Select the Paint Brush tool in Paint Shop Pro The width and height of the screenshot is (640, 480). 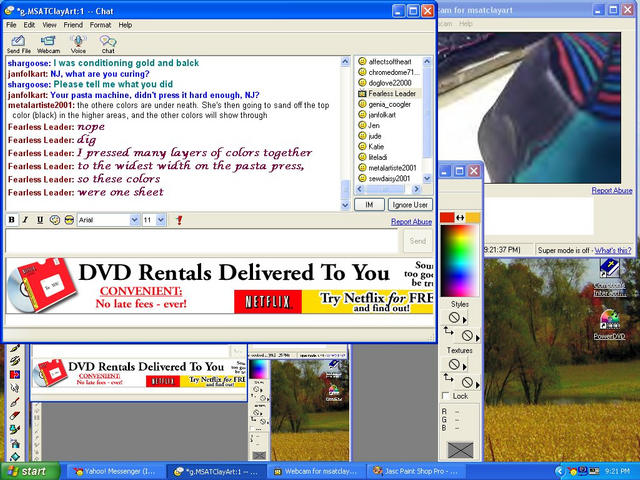pyautogui.click(x=15, y=349)
